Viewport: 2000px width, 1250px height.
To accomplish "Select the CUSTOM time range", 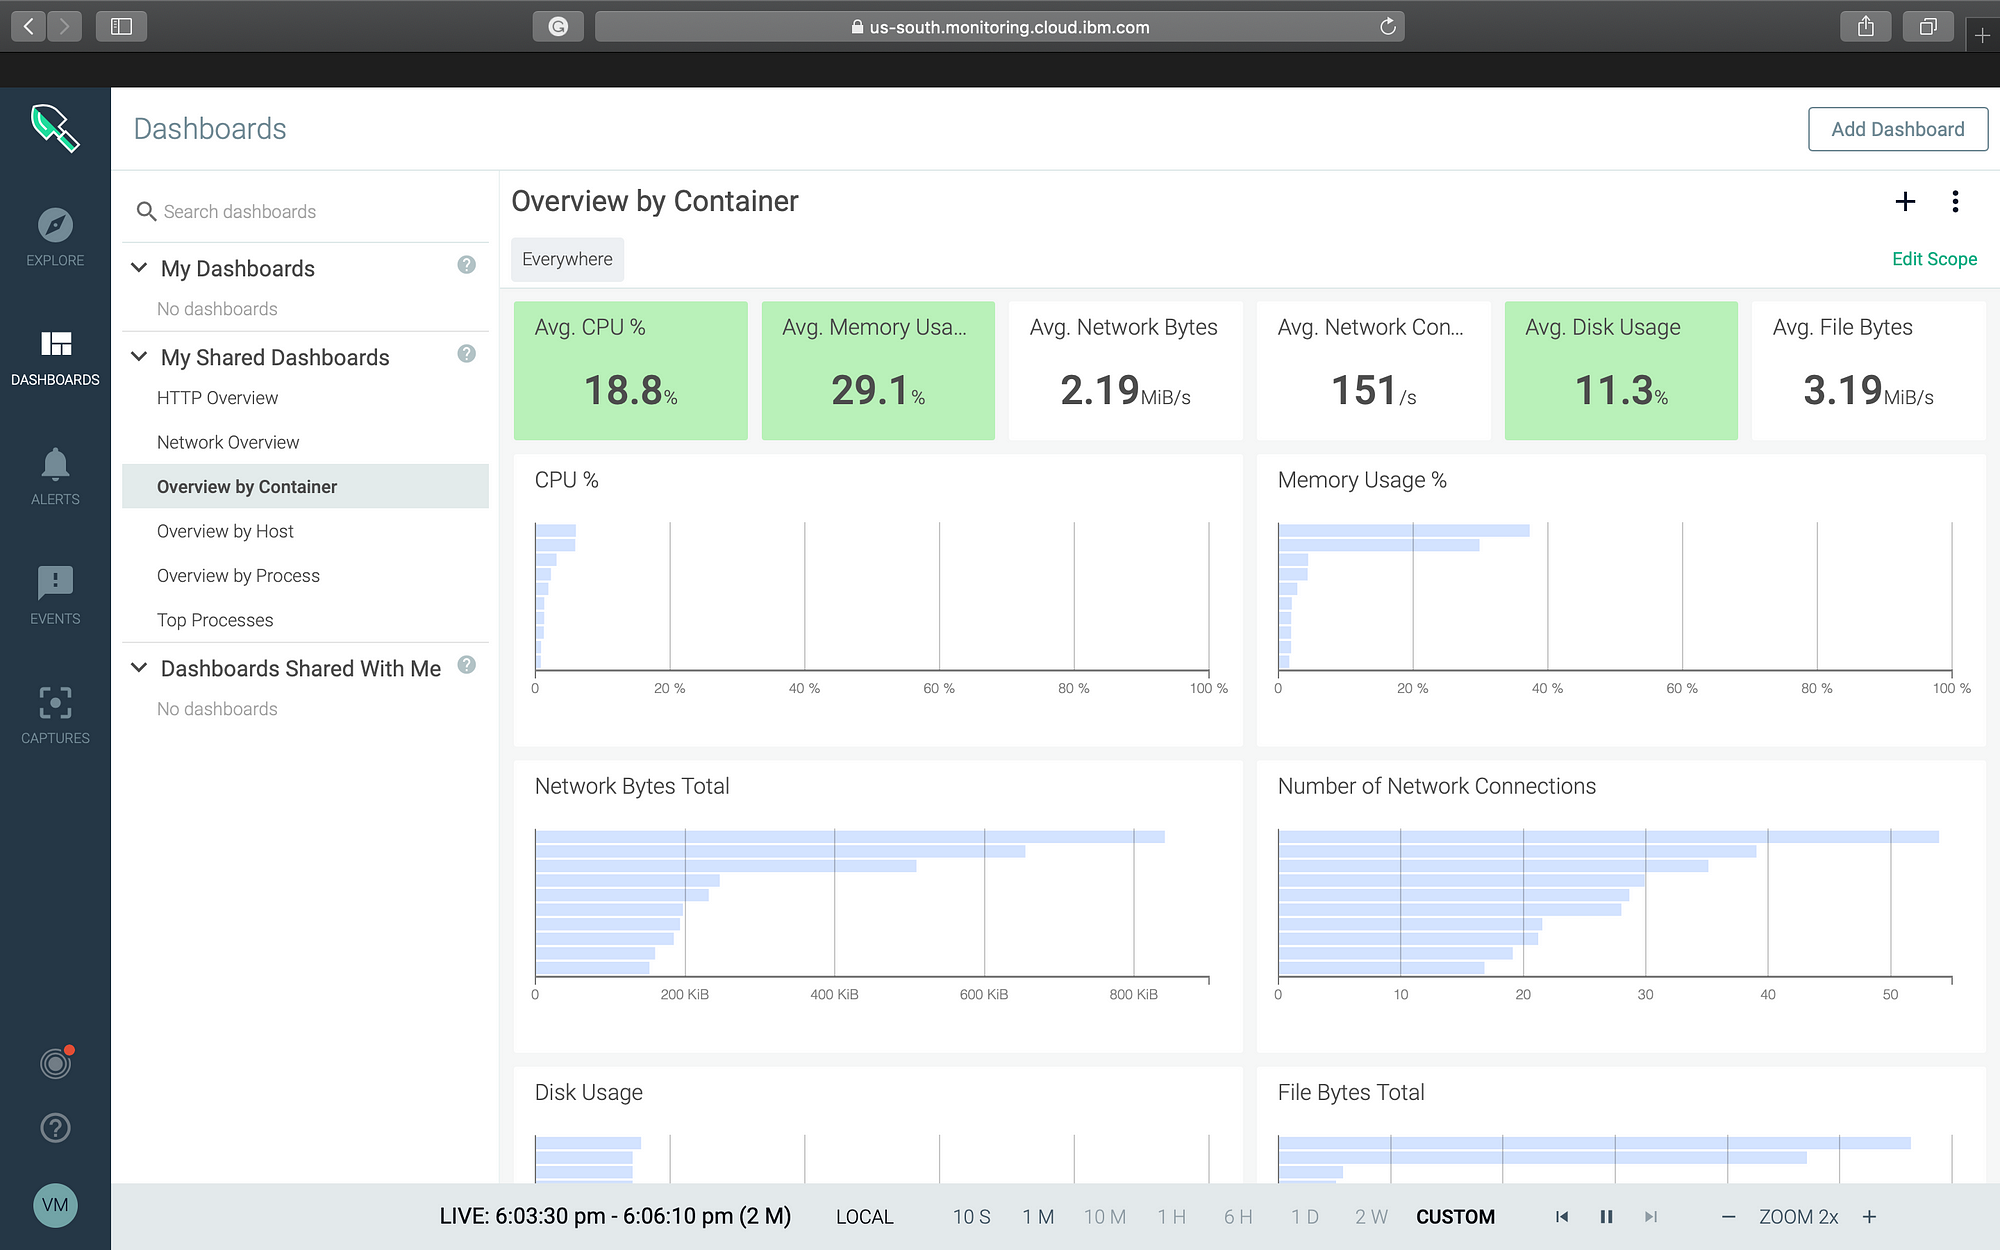I will click(x=1455, y=1217).
